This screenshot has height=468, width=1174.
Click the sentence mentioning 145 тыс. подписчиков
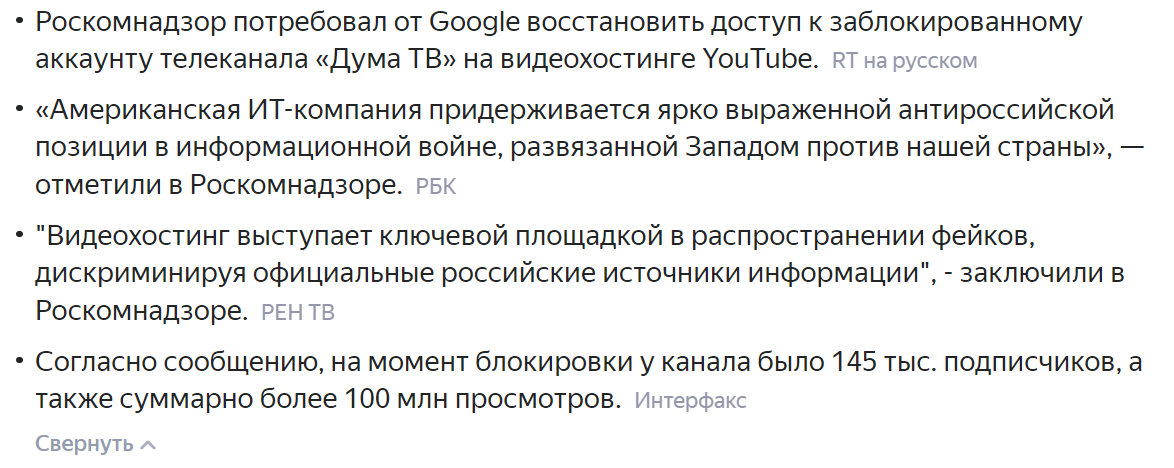588,380
